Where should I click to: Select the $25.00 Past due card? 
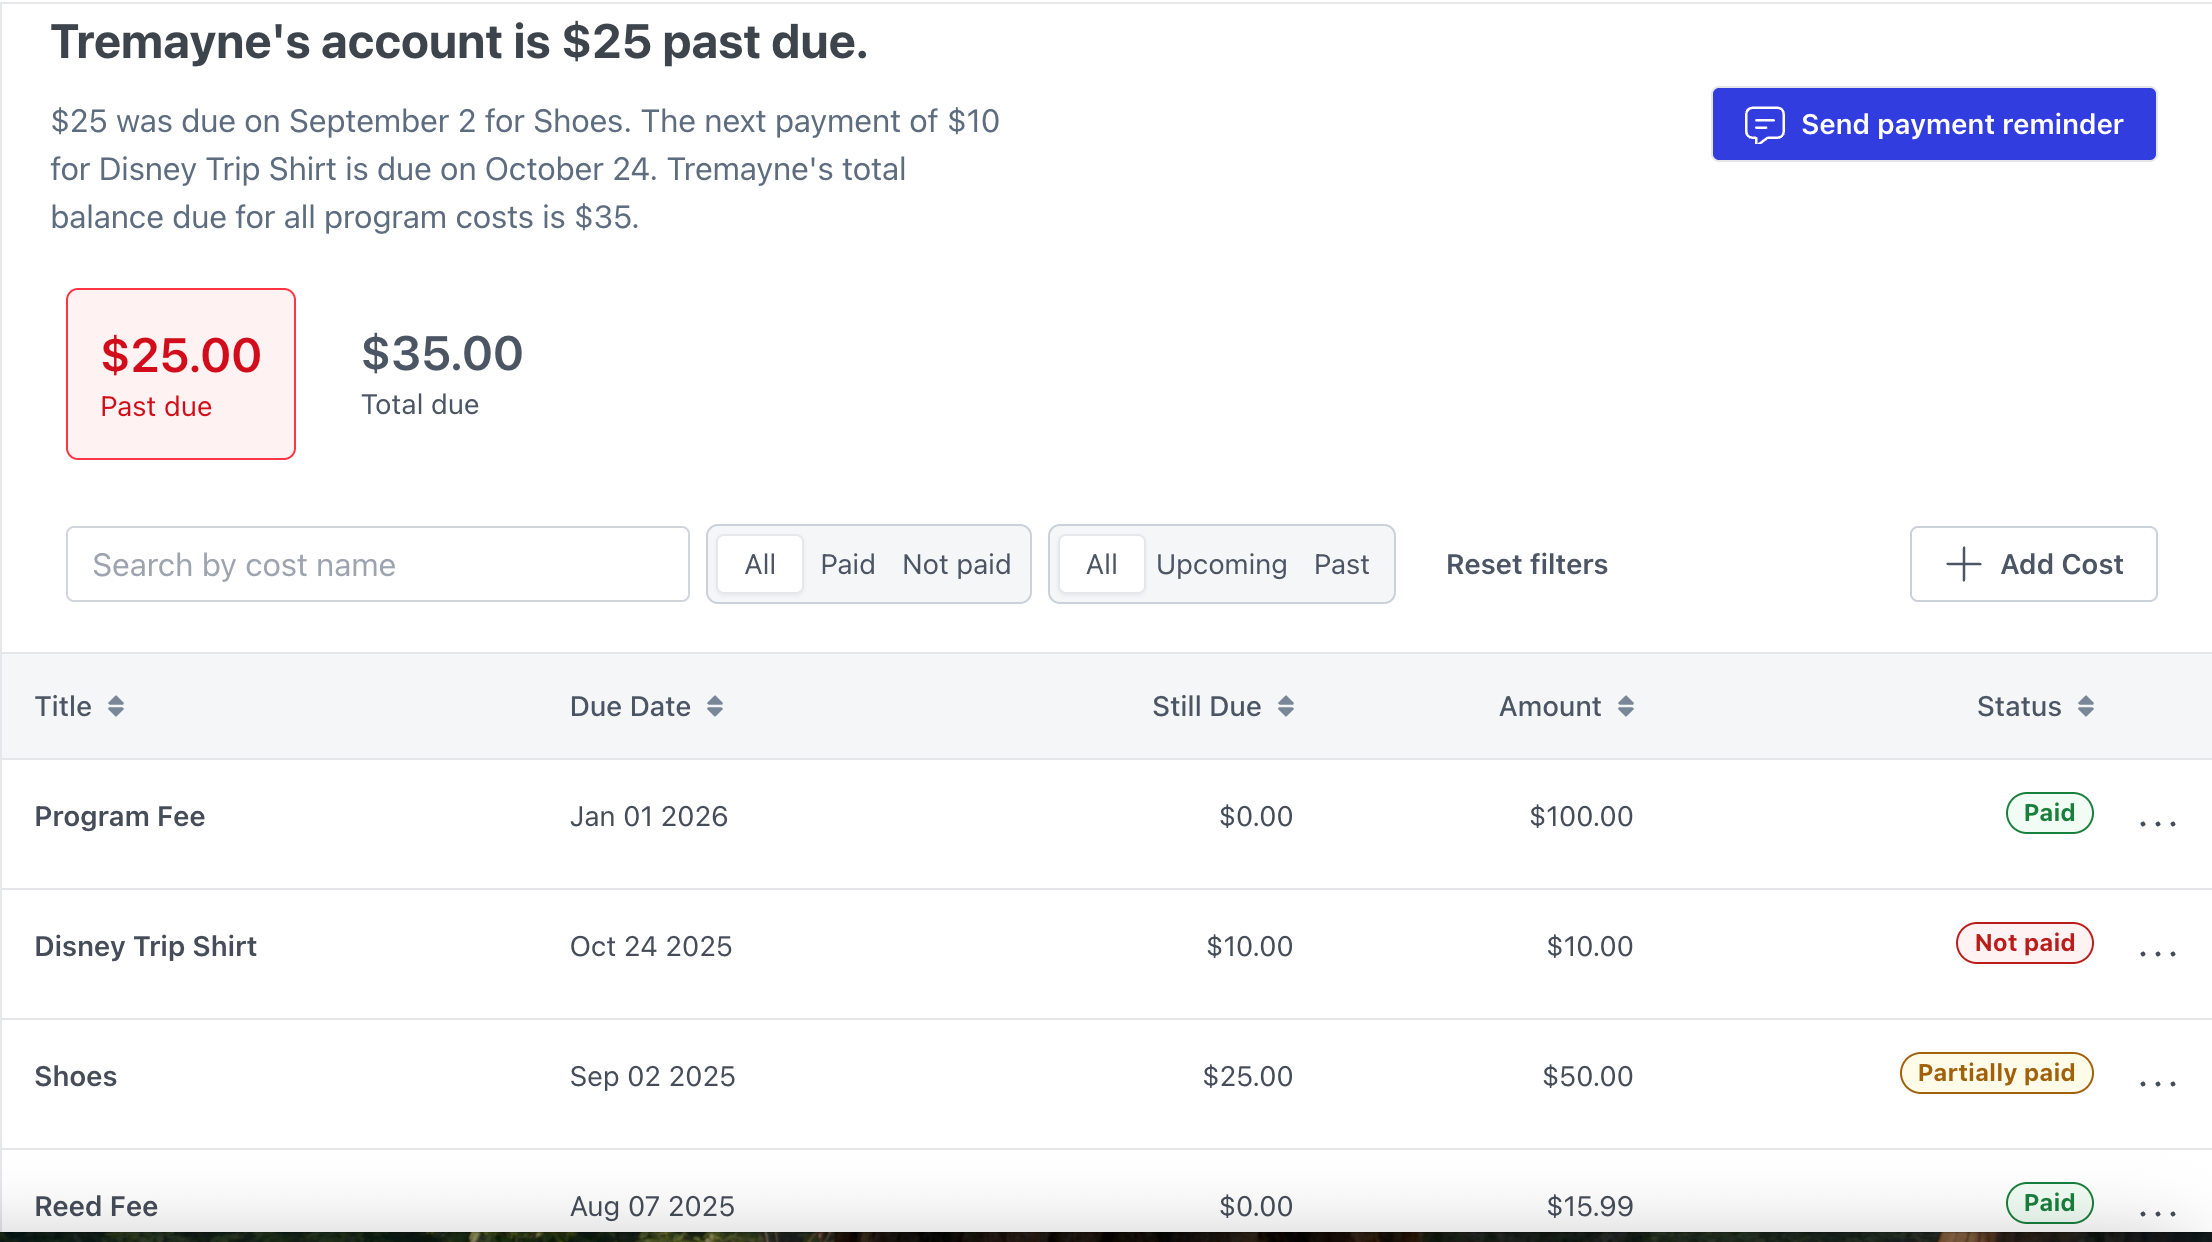pos(181,374)
